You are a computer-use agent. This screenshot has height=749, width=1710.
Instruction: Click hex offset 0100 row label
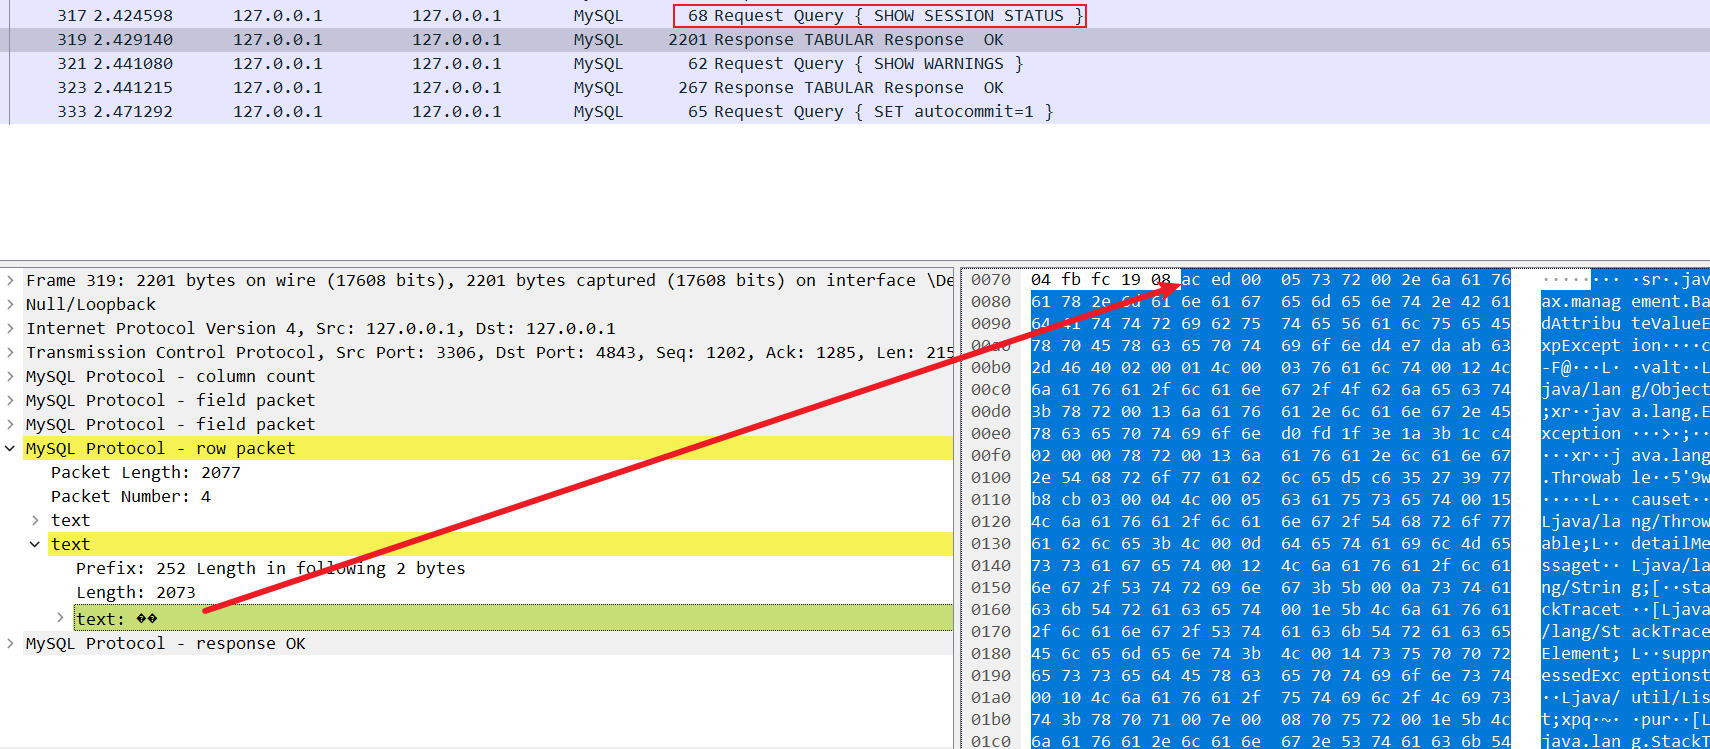[x=990, y=478]
